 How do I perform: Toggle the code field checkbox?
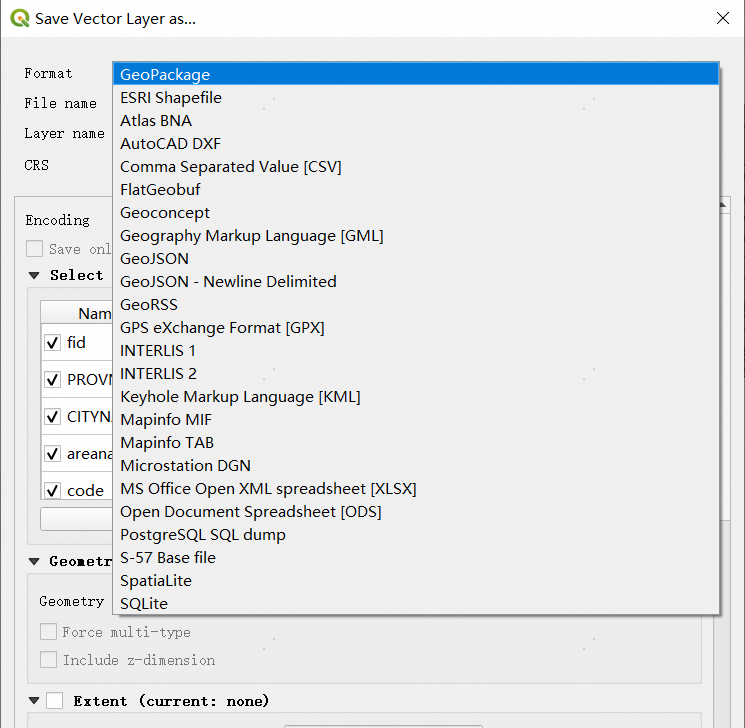click(53, 491)
